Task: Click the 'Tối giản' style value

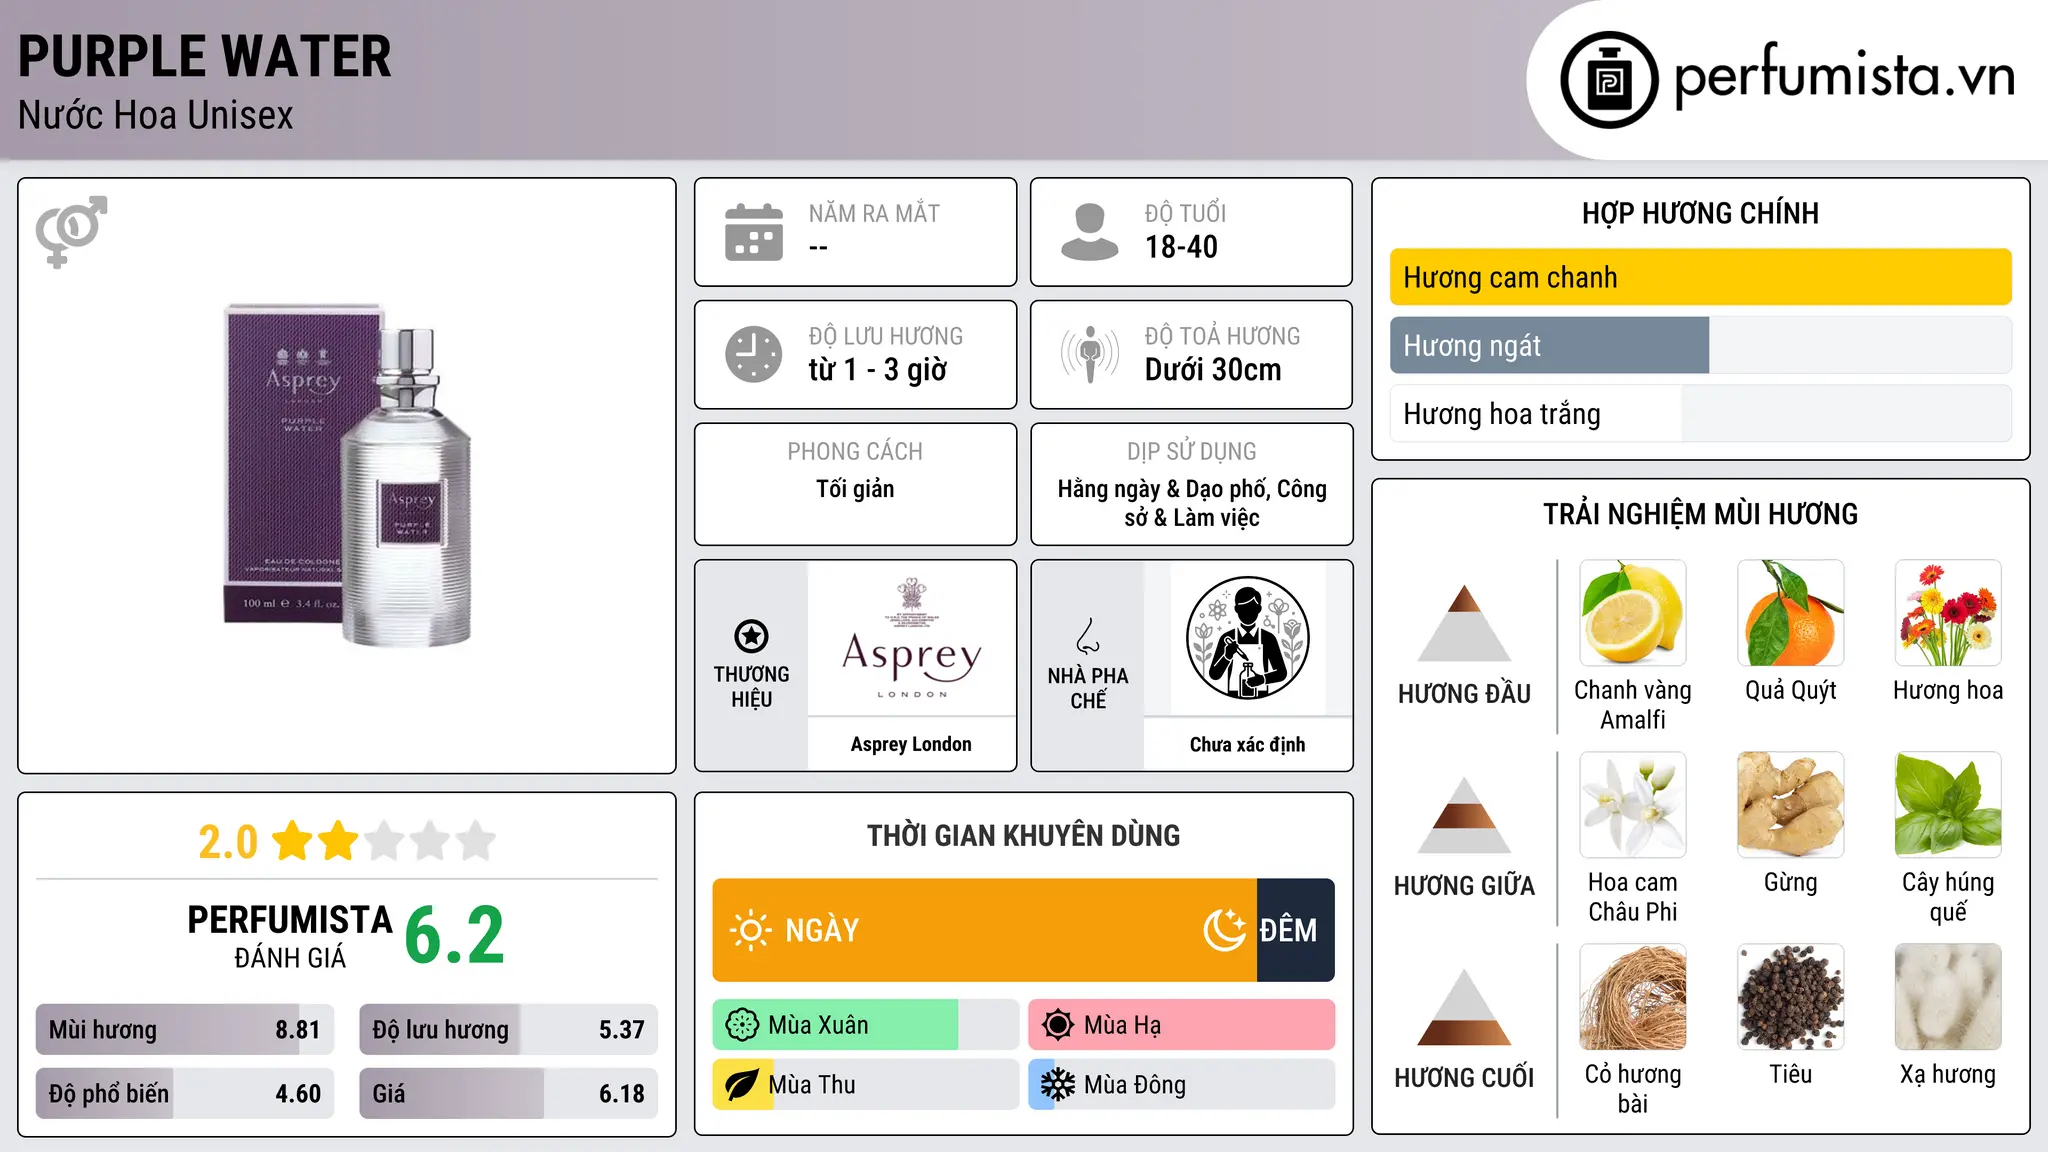Action: pos(855,489)
